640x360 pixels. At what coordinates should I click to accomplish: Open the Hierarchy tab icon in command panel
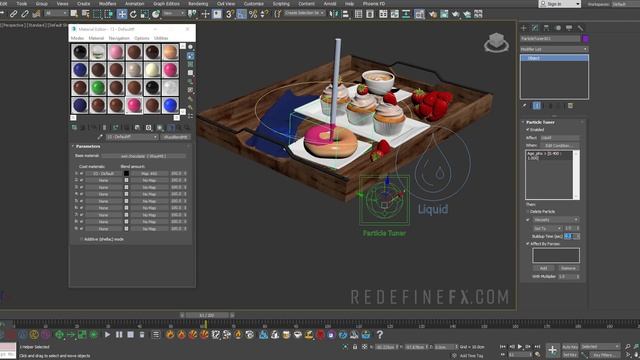[x=546, y=28]
